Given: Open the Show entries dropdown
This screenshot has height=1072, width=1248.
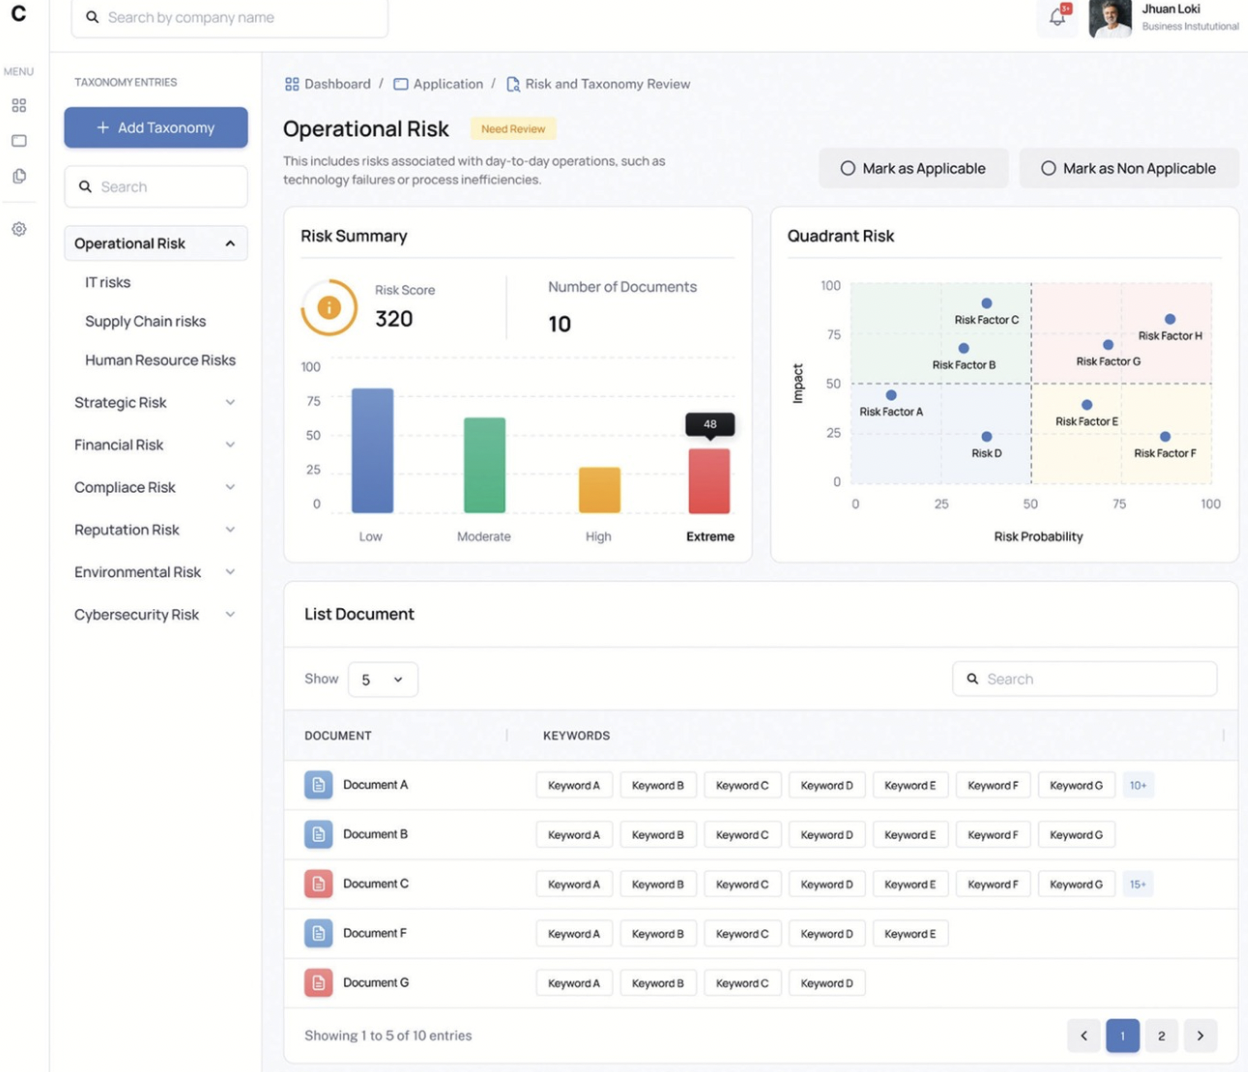Looking at the screenshot, I should (x=383, y=679).
